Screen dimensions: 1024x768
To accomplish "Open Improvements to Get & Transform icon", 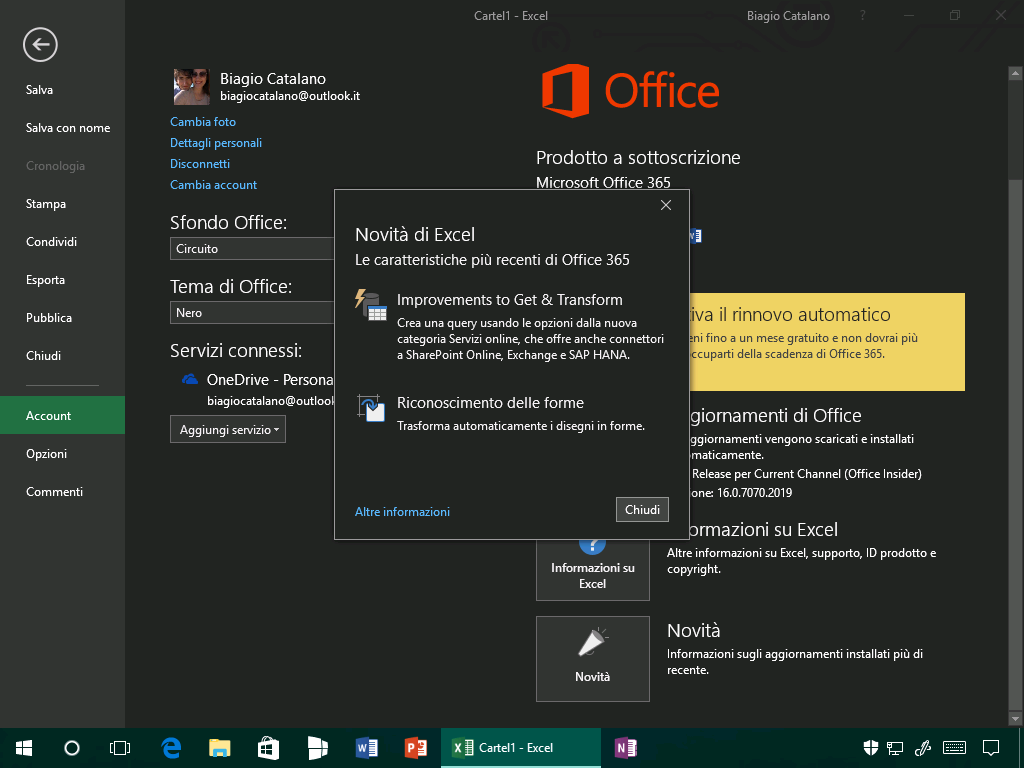I will click(x=371, y=305).
